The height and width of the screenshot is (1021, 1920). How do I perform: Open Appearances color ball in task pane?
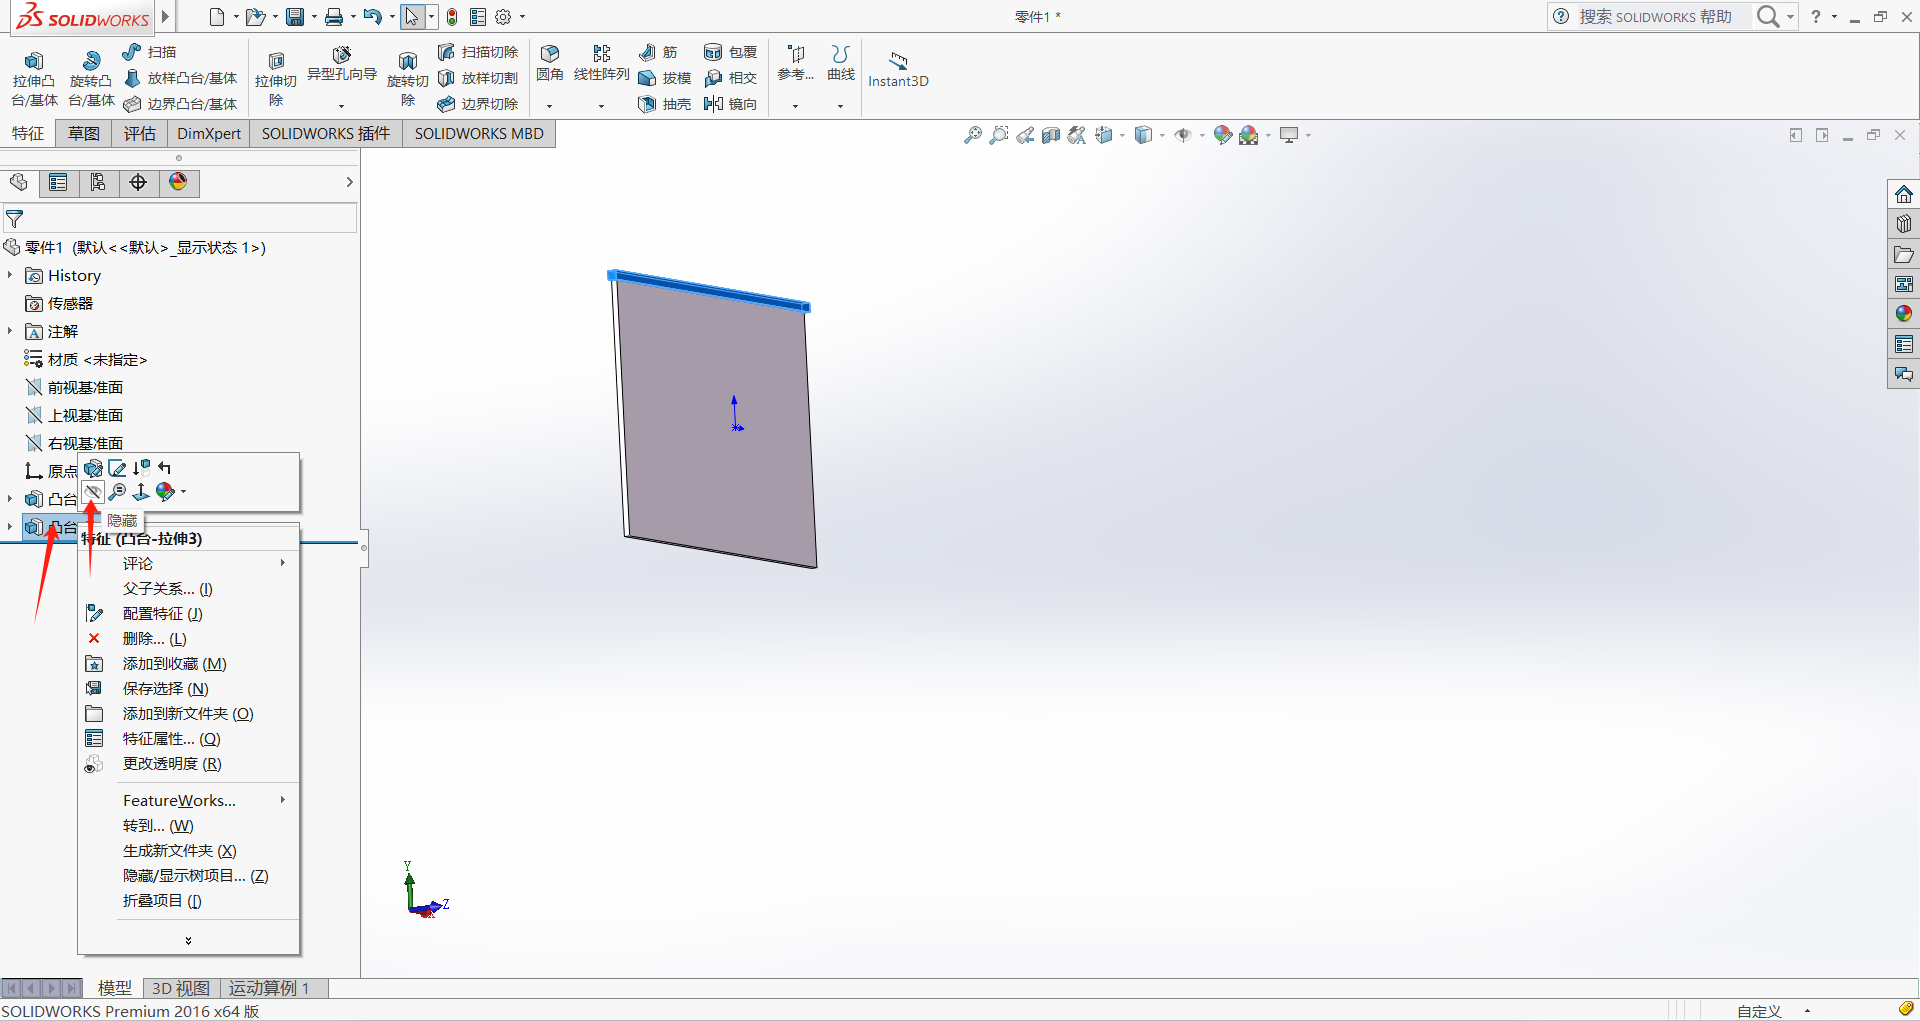[x=1903, y=314]
